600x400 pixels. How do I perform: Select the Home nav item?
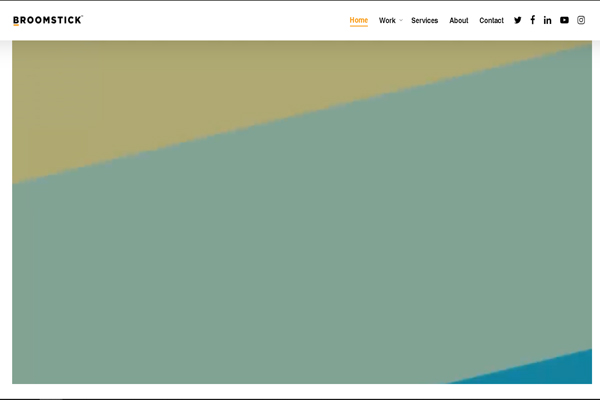point(358,20)
